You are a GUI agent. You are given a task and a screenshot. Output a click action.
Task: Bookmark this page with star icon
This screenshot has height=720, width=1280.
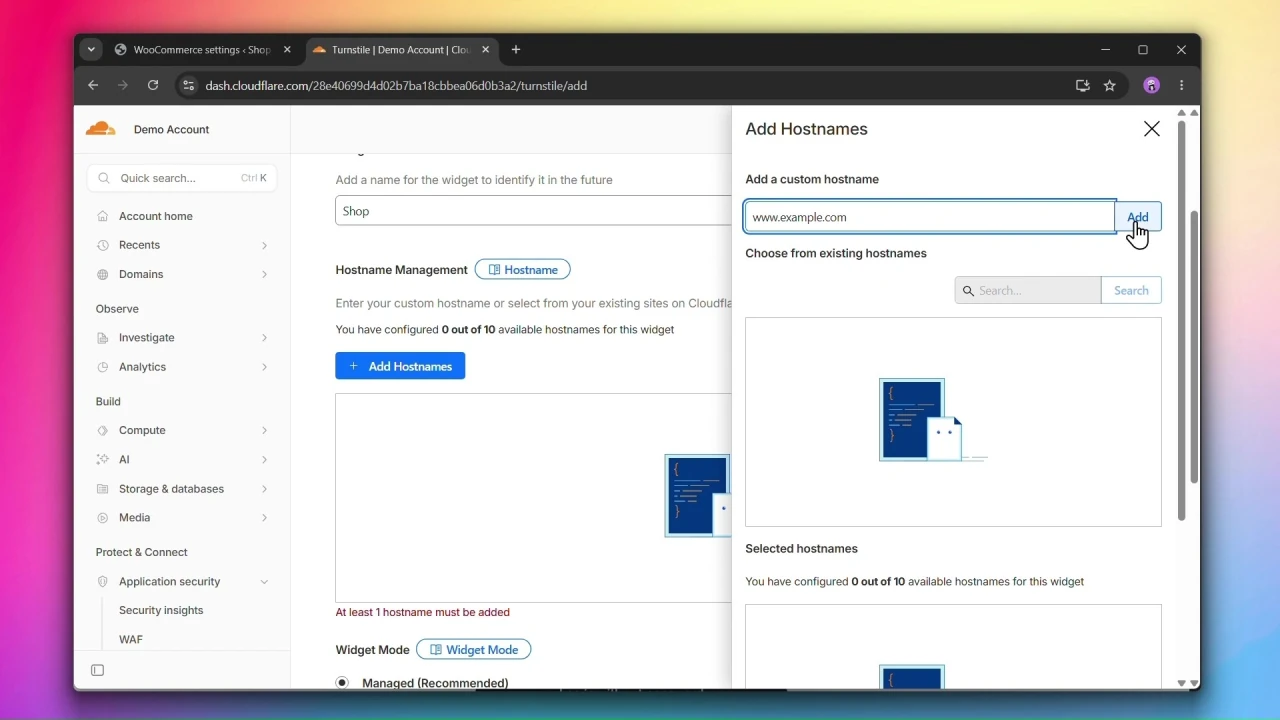coord(1109,85)
